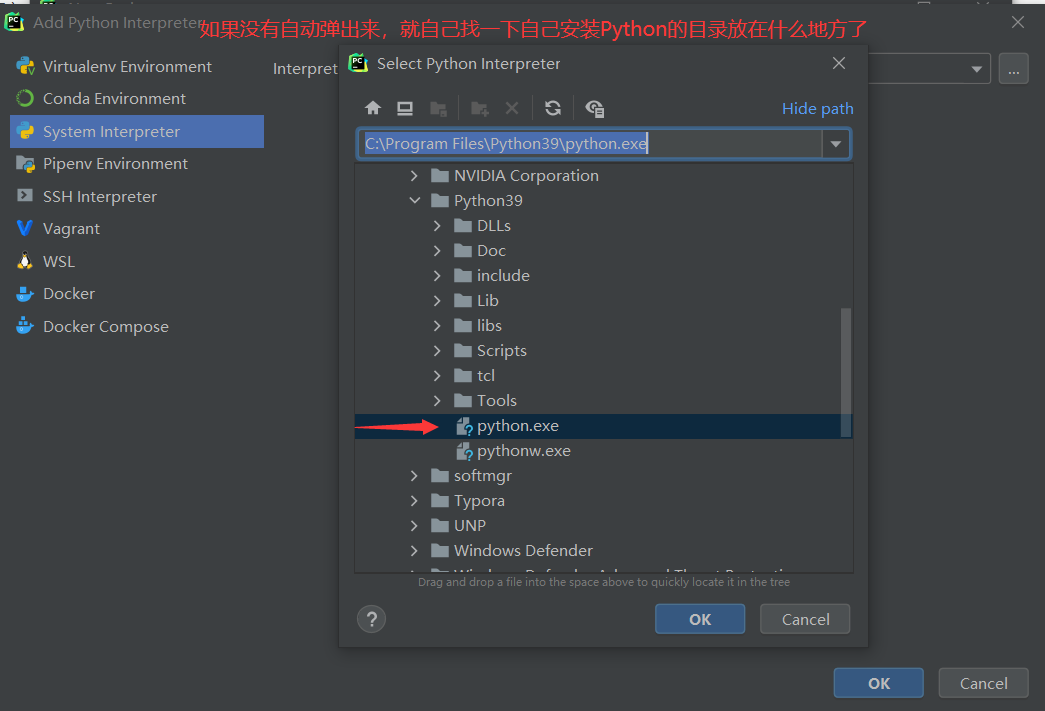The width and height of the screenshot is (1045, 711).
Task: Open SSH Interpreter option
Action: [x=100, y=197]
